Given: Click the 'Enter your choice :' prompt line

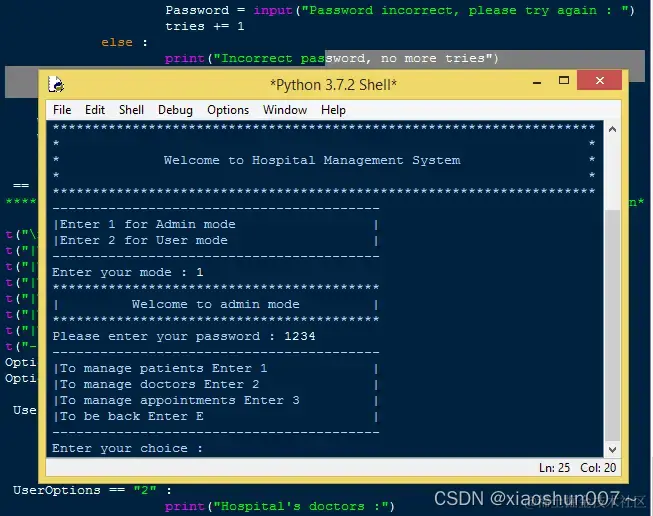Looking at the screenshot, I should 127,449.
